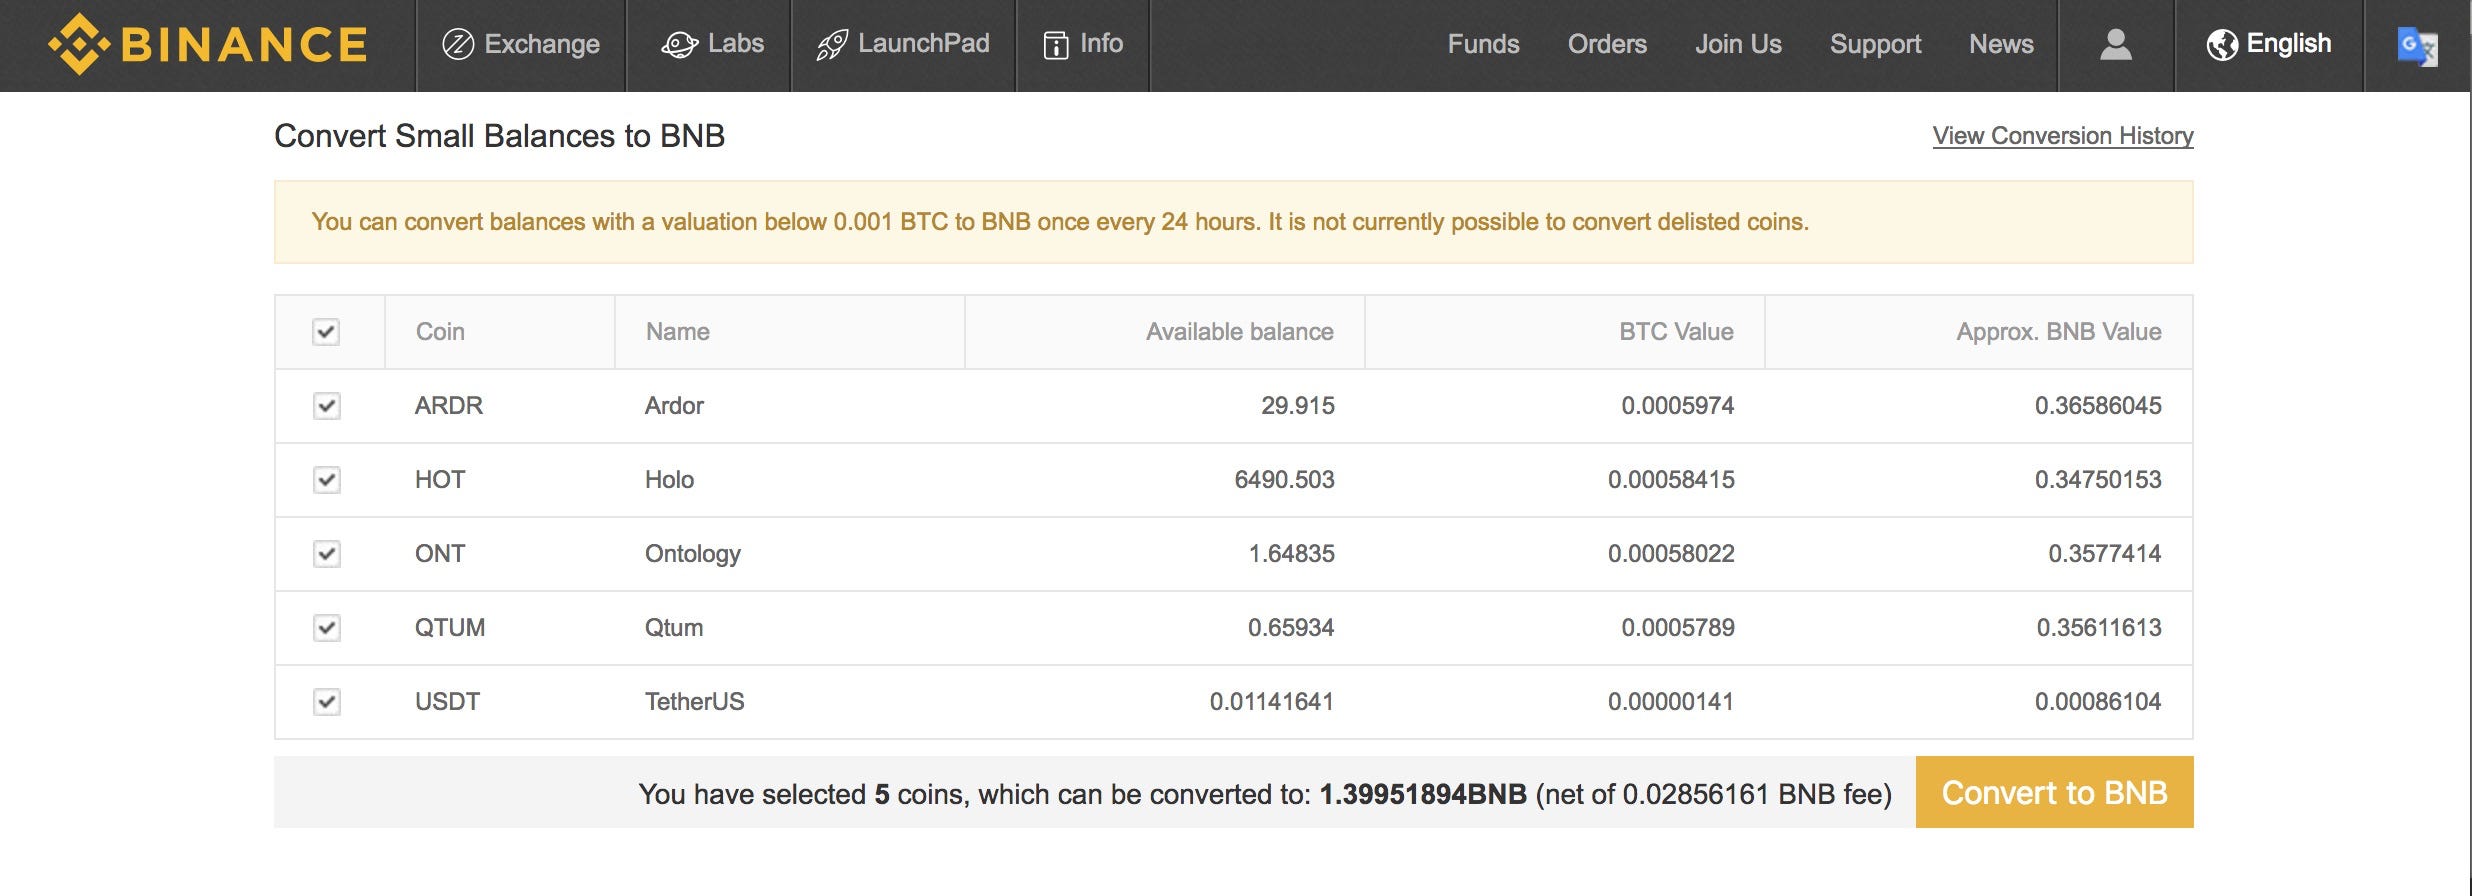
Task: Click the HOT coin symbol cell
Action: coord(440,480)
